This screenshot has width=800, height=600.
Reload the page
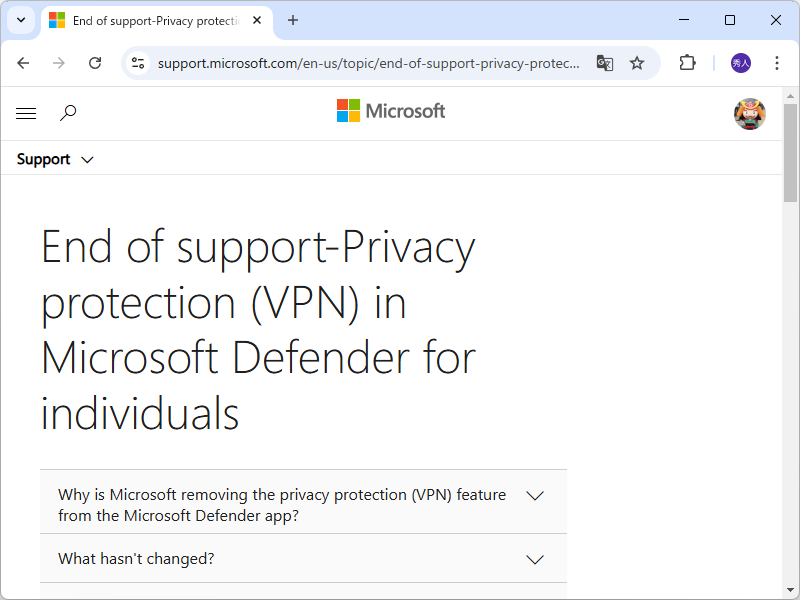click(95, 63)
